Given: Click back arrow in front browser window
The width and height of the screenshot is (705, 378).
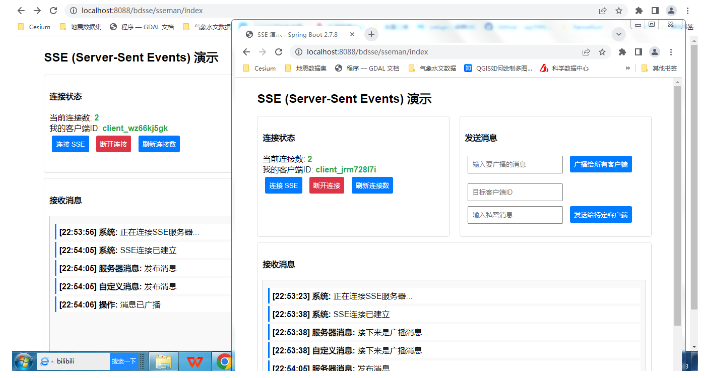Looking at the screenshot, I should [x=246, y=52].
